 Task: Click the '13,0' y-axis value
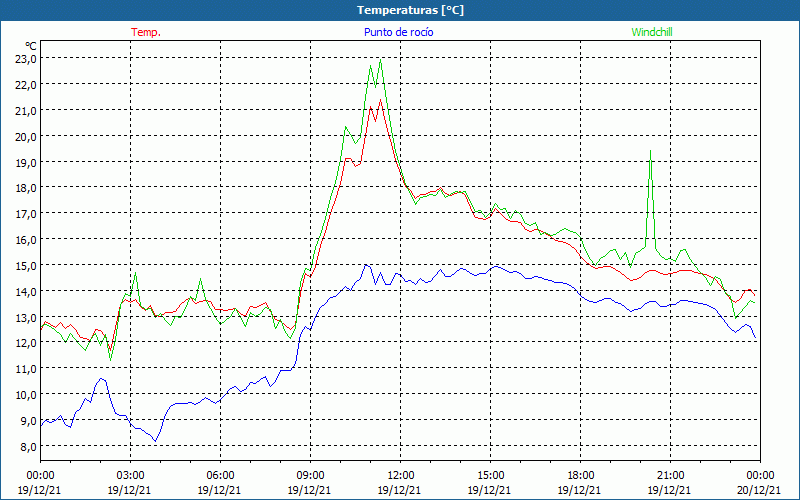tap(26, 318)
